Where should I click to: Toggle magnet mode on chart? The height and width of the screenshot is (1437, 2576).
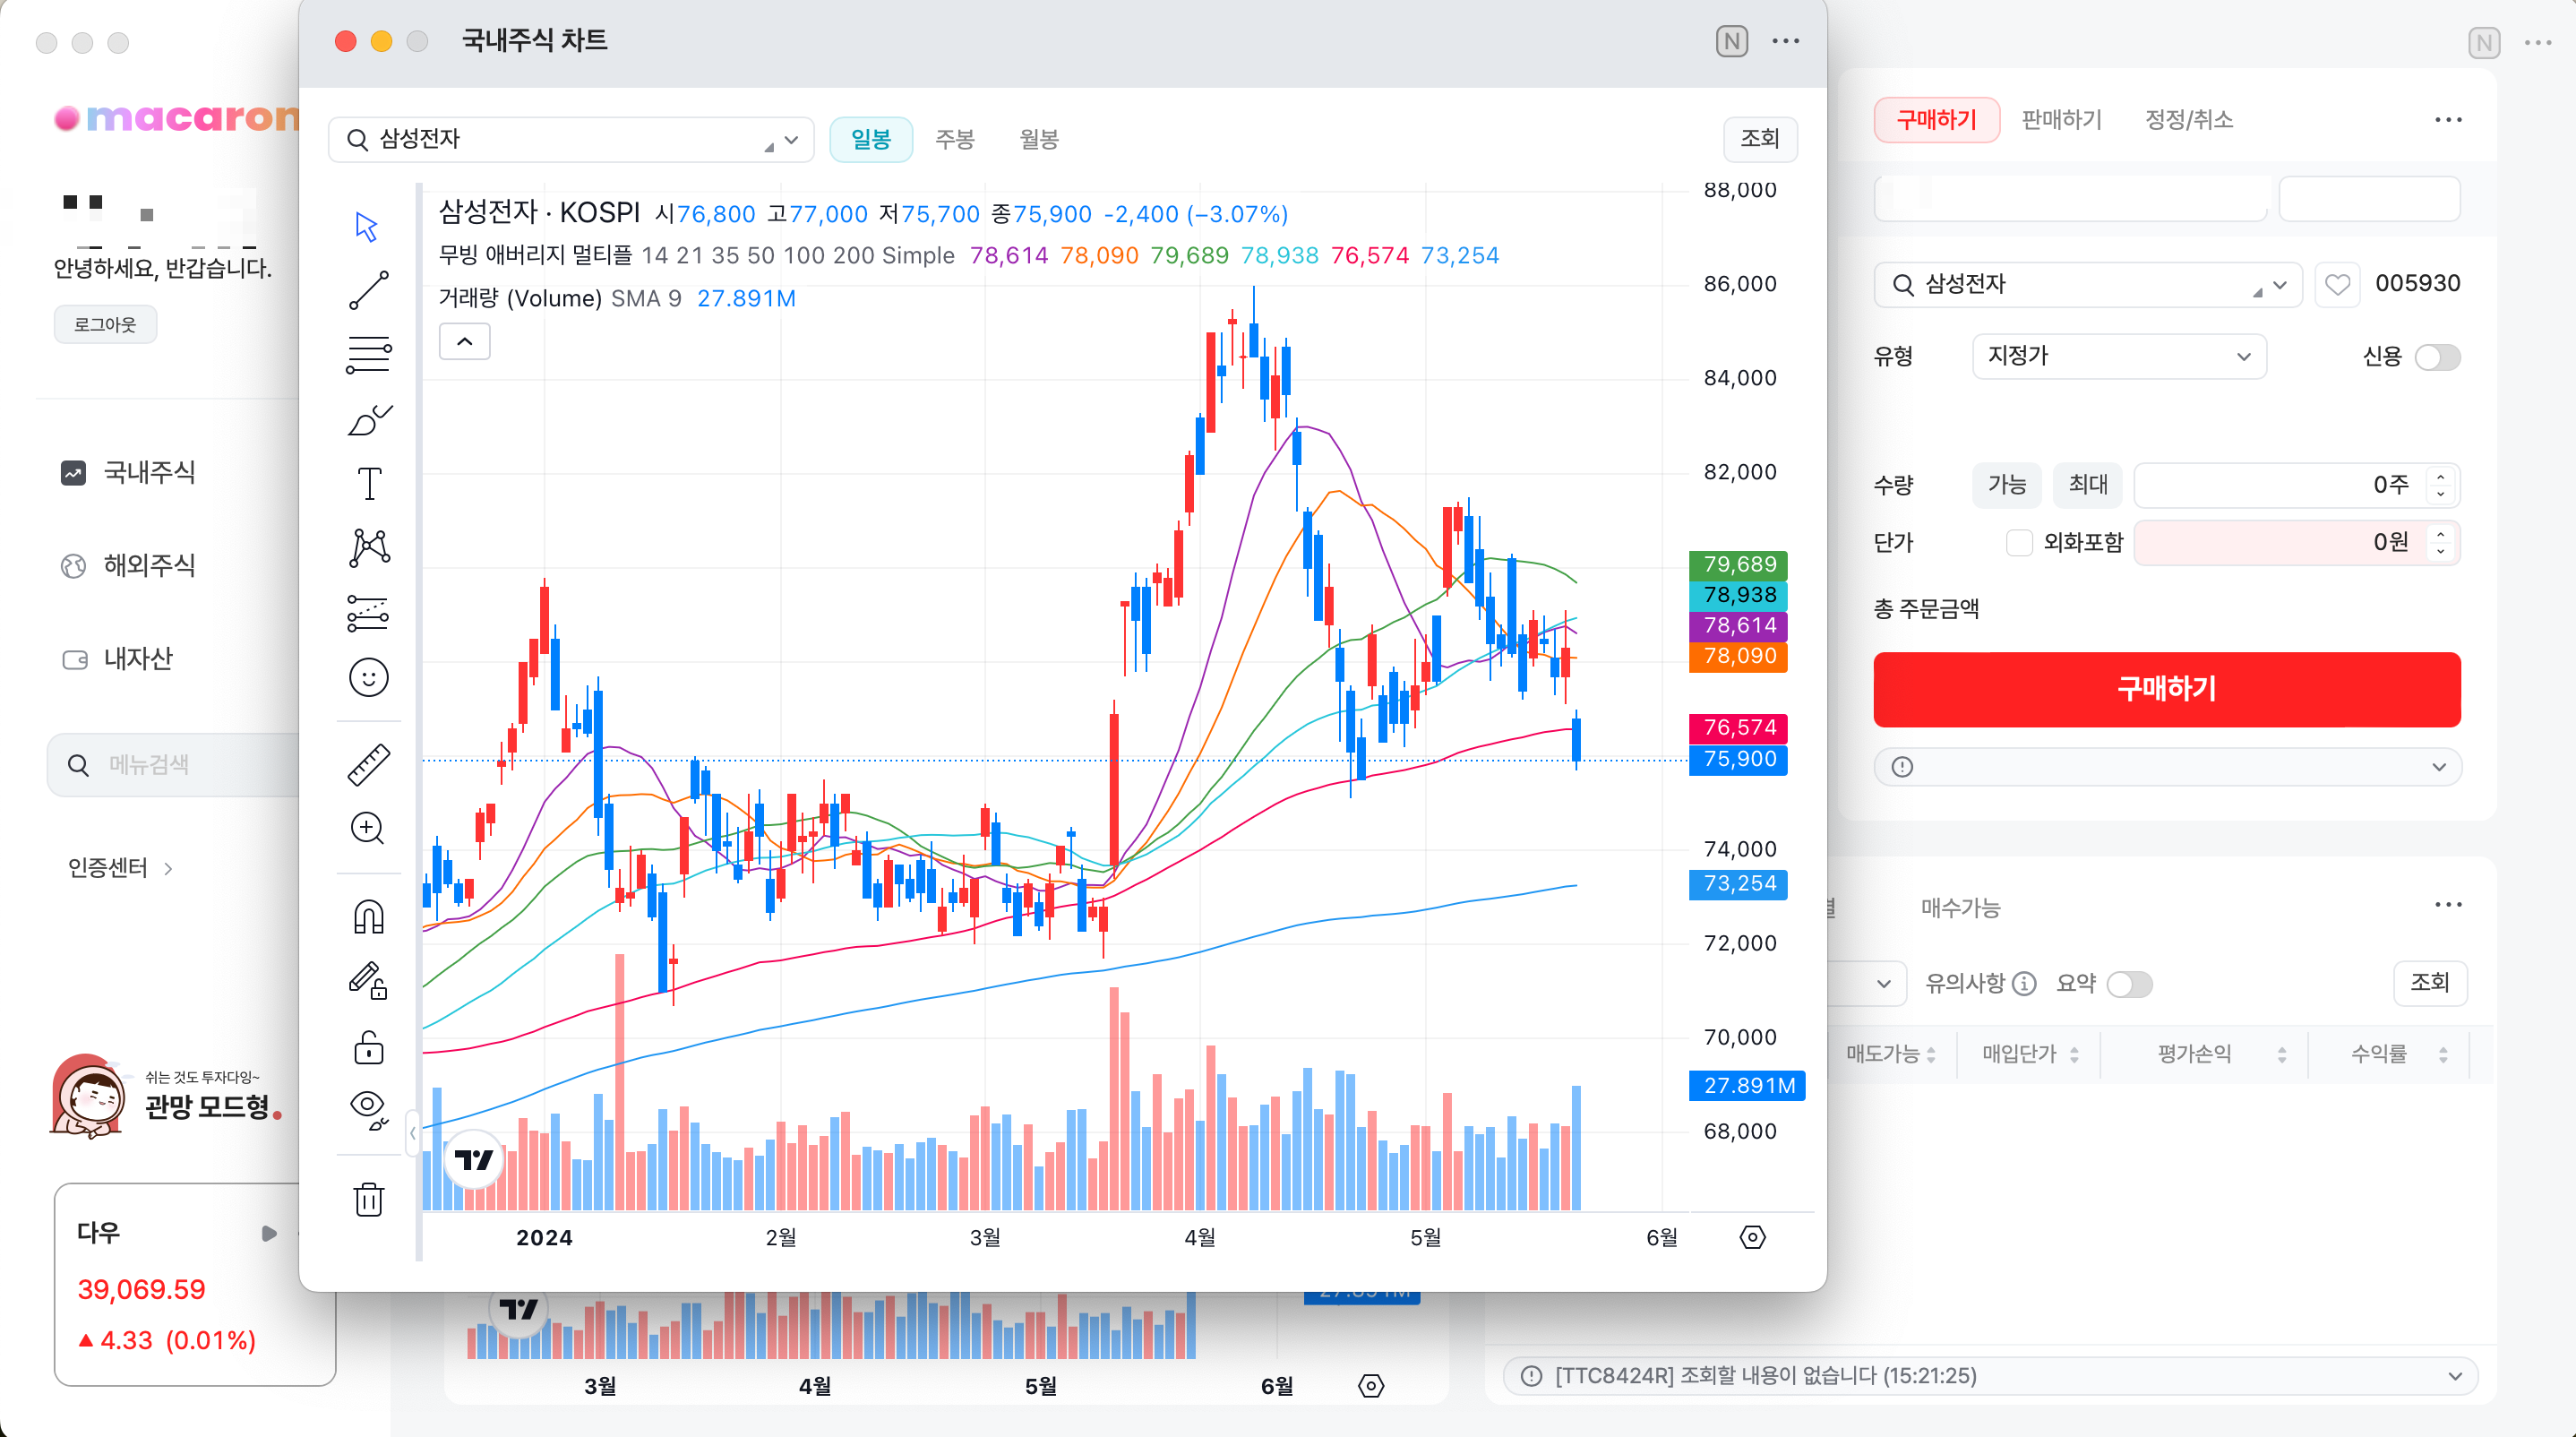click(x=369, y=917)
